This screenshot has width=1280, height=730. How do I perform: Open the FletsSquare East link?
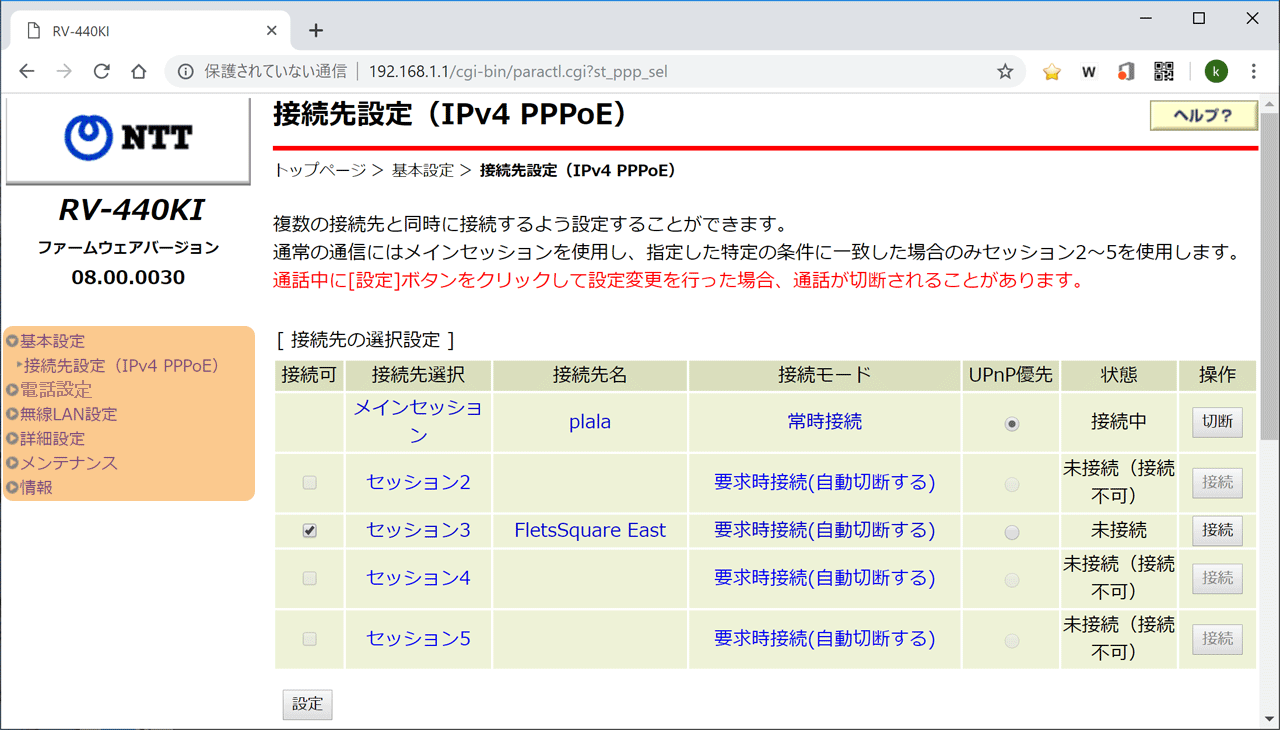pos(590,530)
